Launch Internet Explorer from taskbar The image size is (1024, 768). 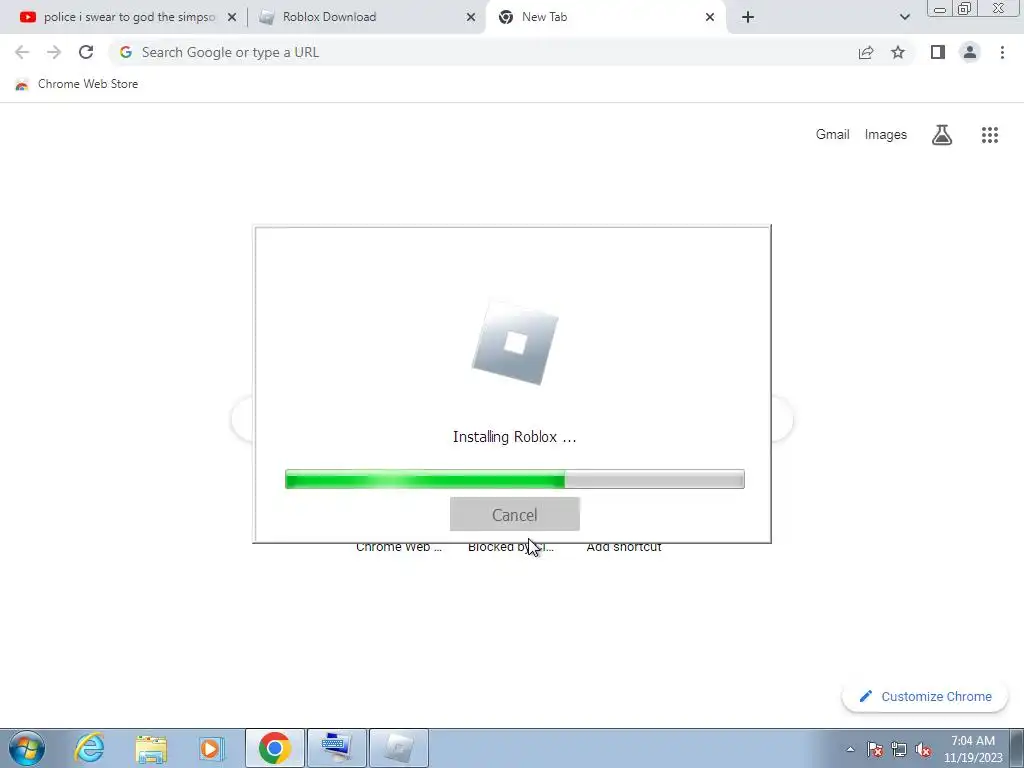click(89, 748)
